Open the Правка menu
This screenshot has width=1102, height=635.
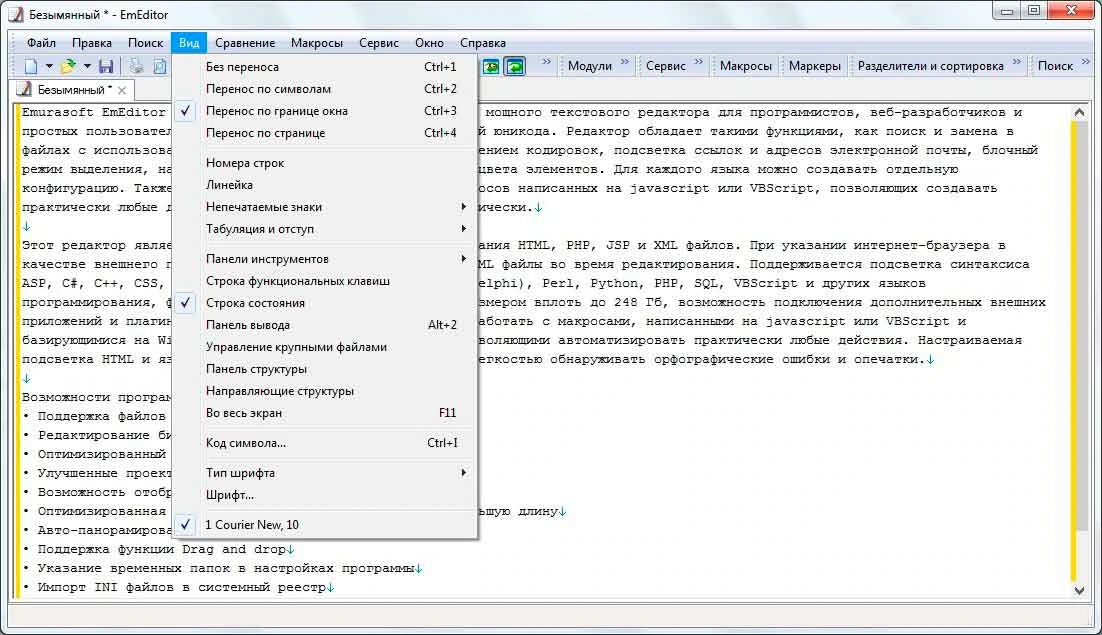point(92,43)
